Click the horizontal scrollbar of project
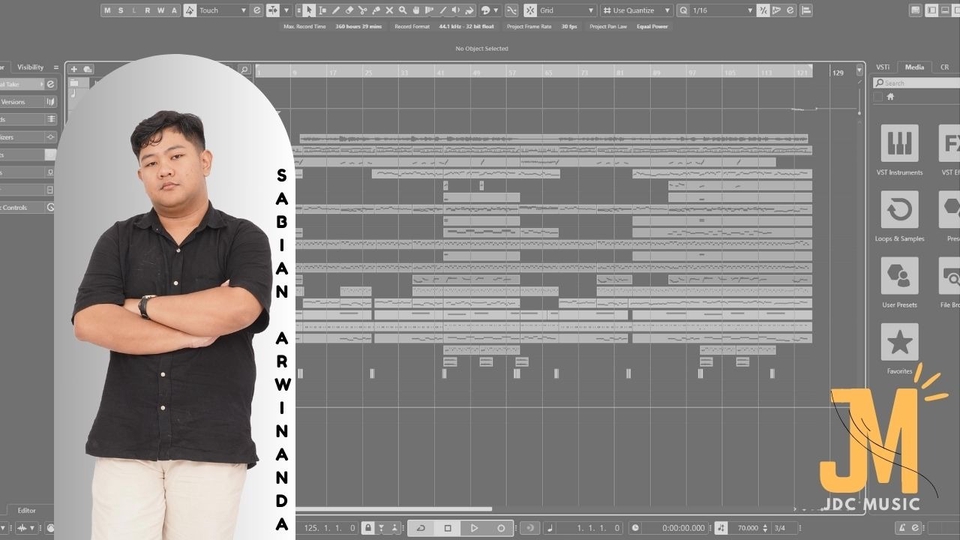 (394, 509)
